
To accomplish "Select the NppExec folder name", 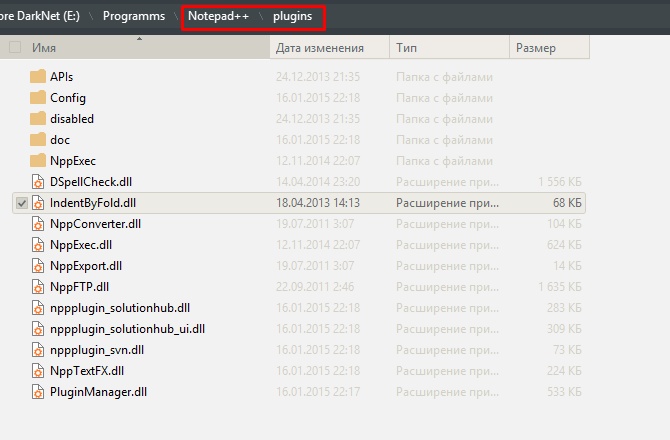I will pos(73,161).
